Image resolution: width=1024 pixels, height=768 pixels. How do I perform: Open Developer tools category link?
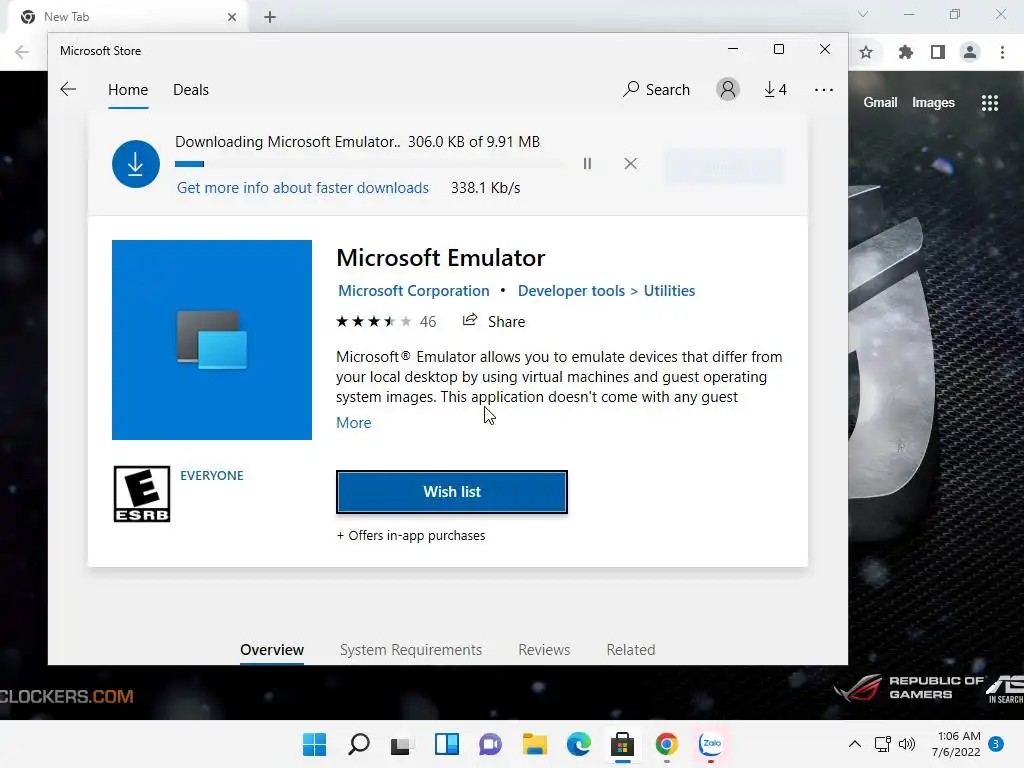[x=571, y=291]
